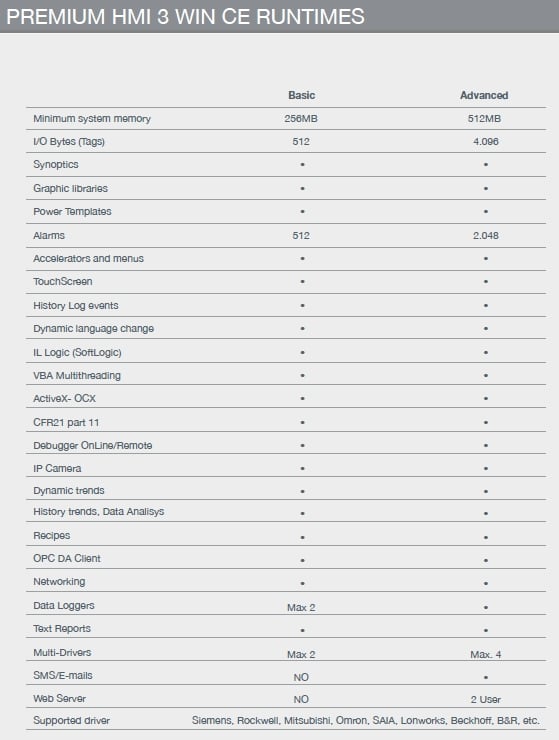Click the Advanced column header
Screen dimensions: 559x740
click(x=484, y=95)
